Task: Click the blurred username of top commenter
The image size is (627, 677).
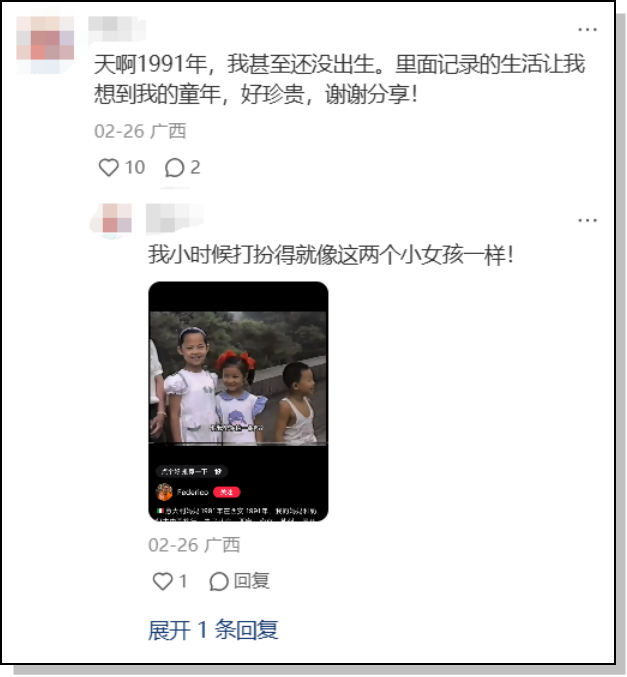Action: click(x=117, y=28)
